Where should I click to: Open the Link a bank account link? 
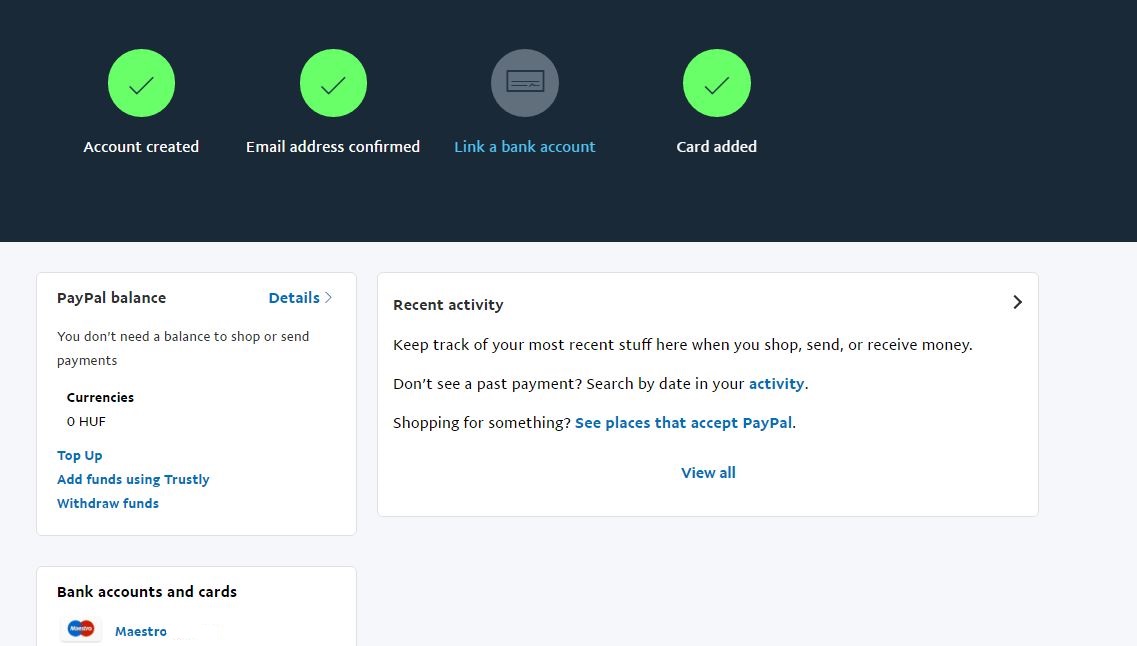coord(525,147)
